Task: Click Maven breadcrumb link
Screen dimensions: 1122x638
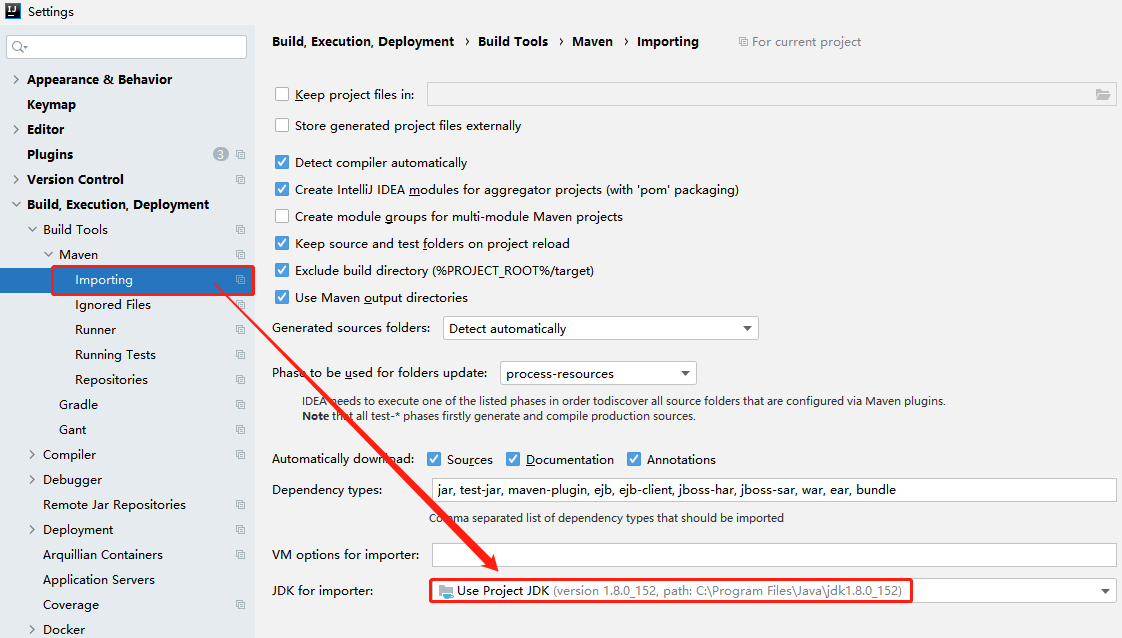Action: click(592, 41)
